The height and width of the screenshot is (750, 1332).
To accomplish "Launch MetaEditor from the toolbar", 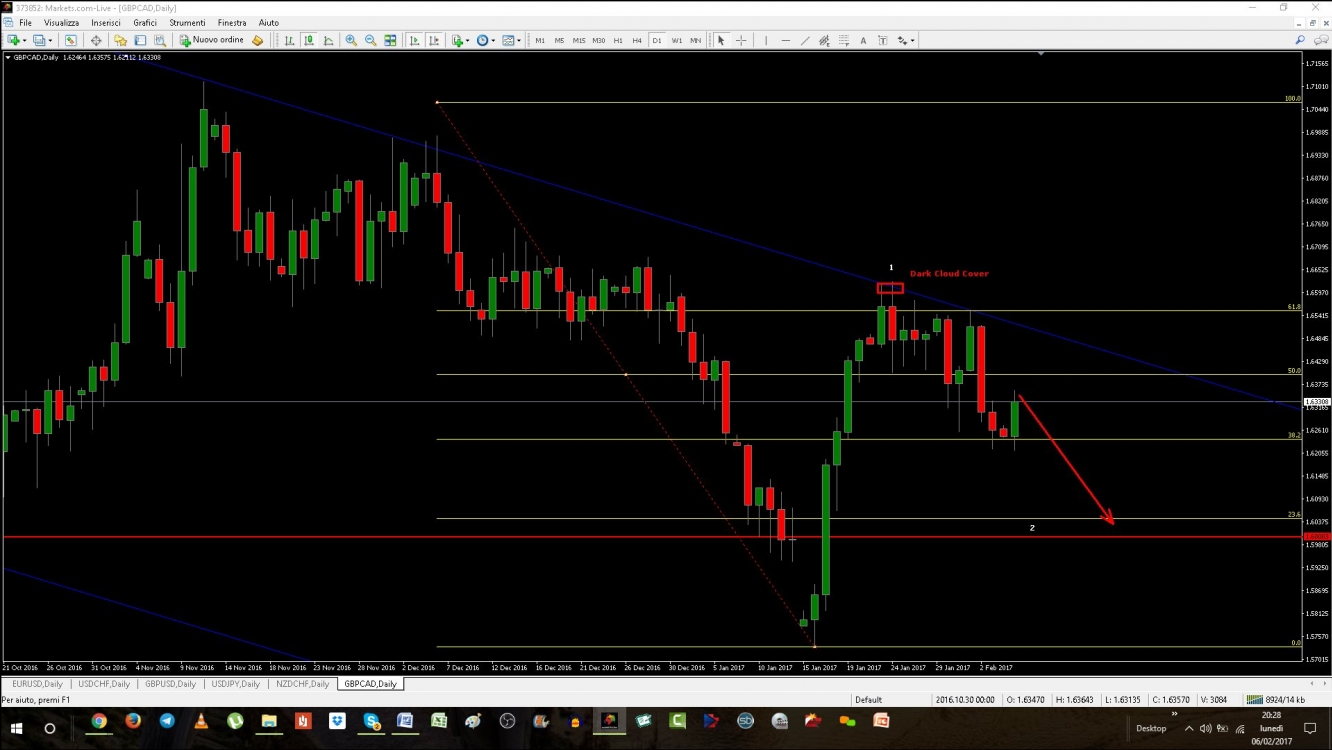I will pos(257,40).
